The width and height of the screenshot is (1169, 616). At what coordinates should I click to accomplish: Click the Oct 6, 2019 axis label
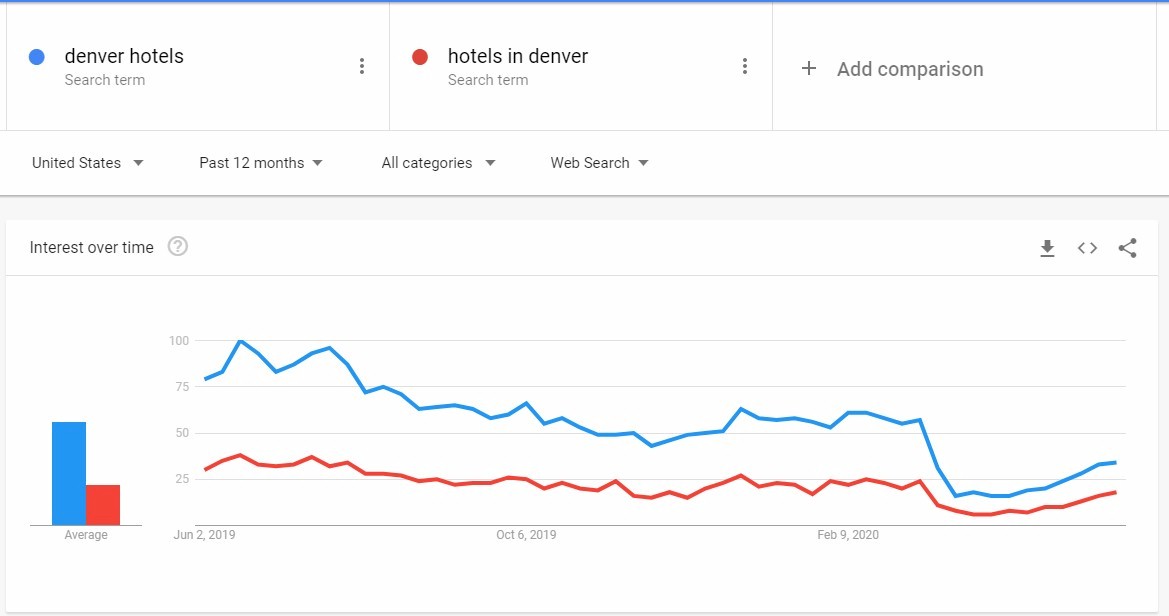tap(526, 535)
